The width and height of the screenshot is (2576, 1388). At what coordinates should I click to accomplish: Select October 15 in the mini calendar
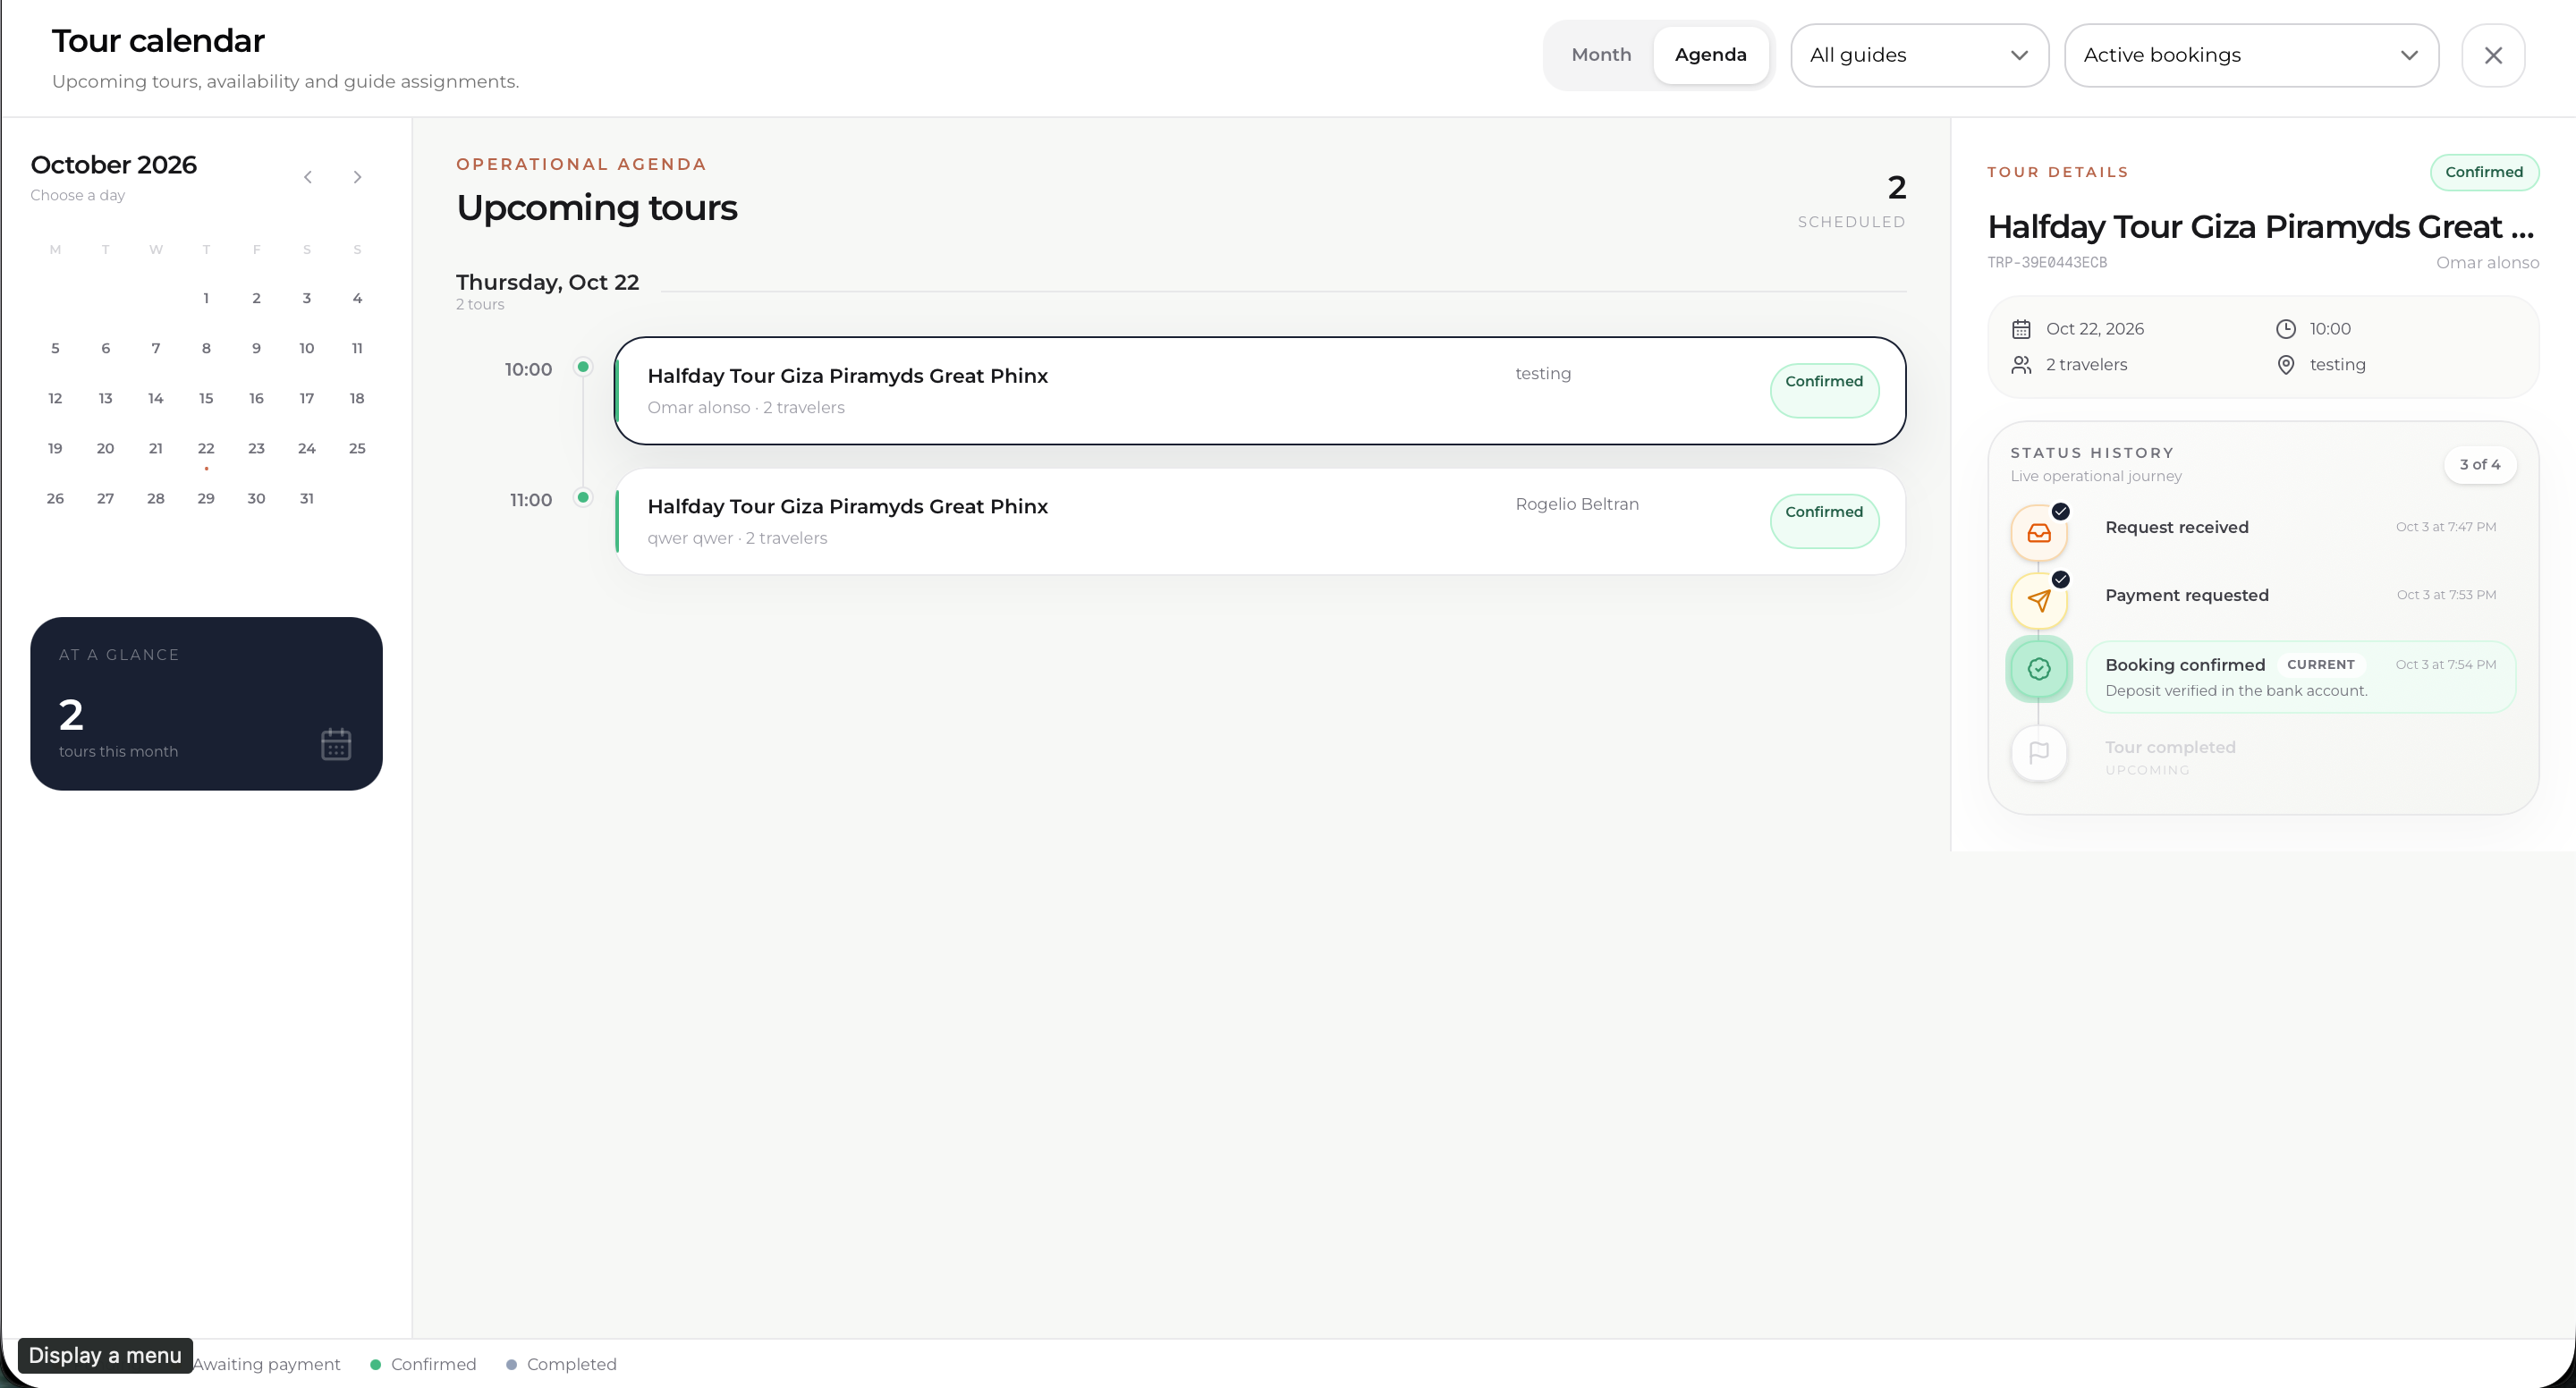click(x=206, y=398)
